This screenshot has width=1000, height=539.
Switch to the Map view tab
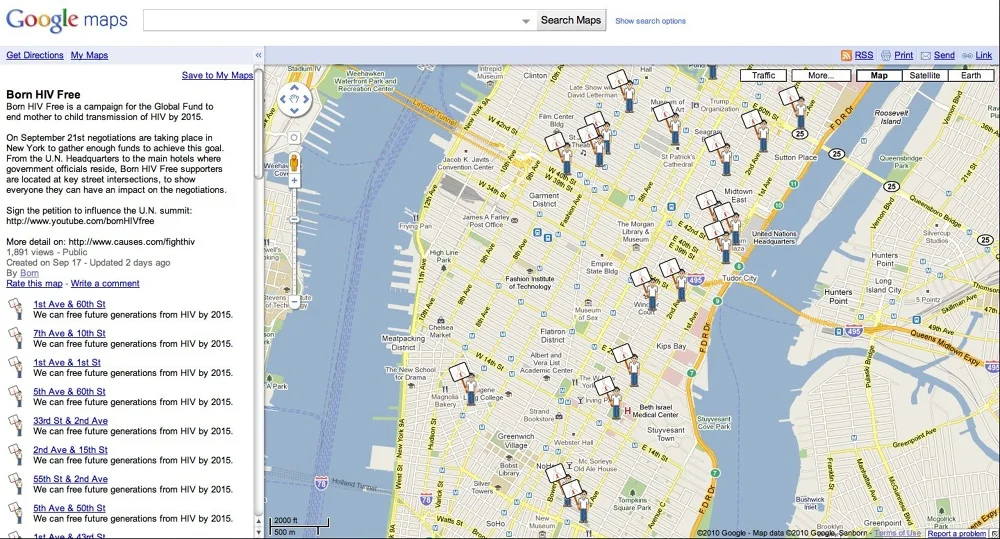pyautogui.click(x=879, y=75)
